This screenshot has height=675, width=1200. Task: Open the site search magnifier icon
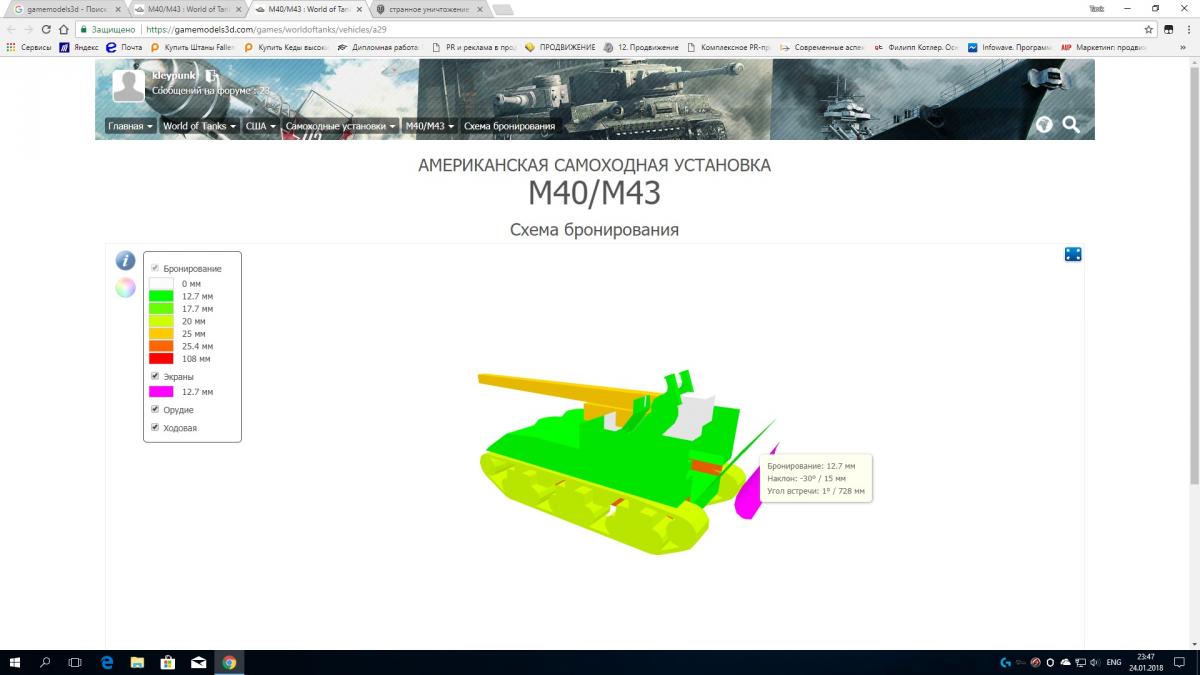[x=1071, y=125]
